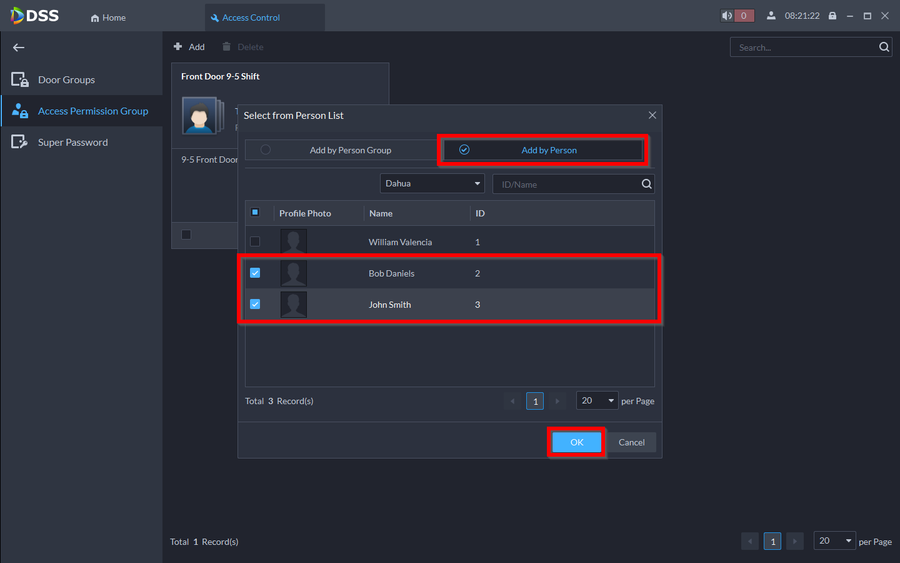Go to previous page in main list

[750, 541]
